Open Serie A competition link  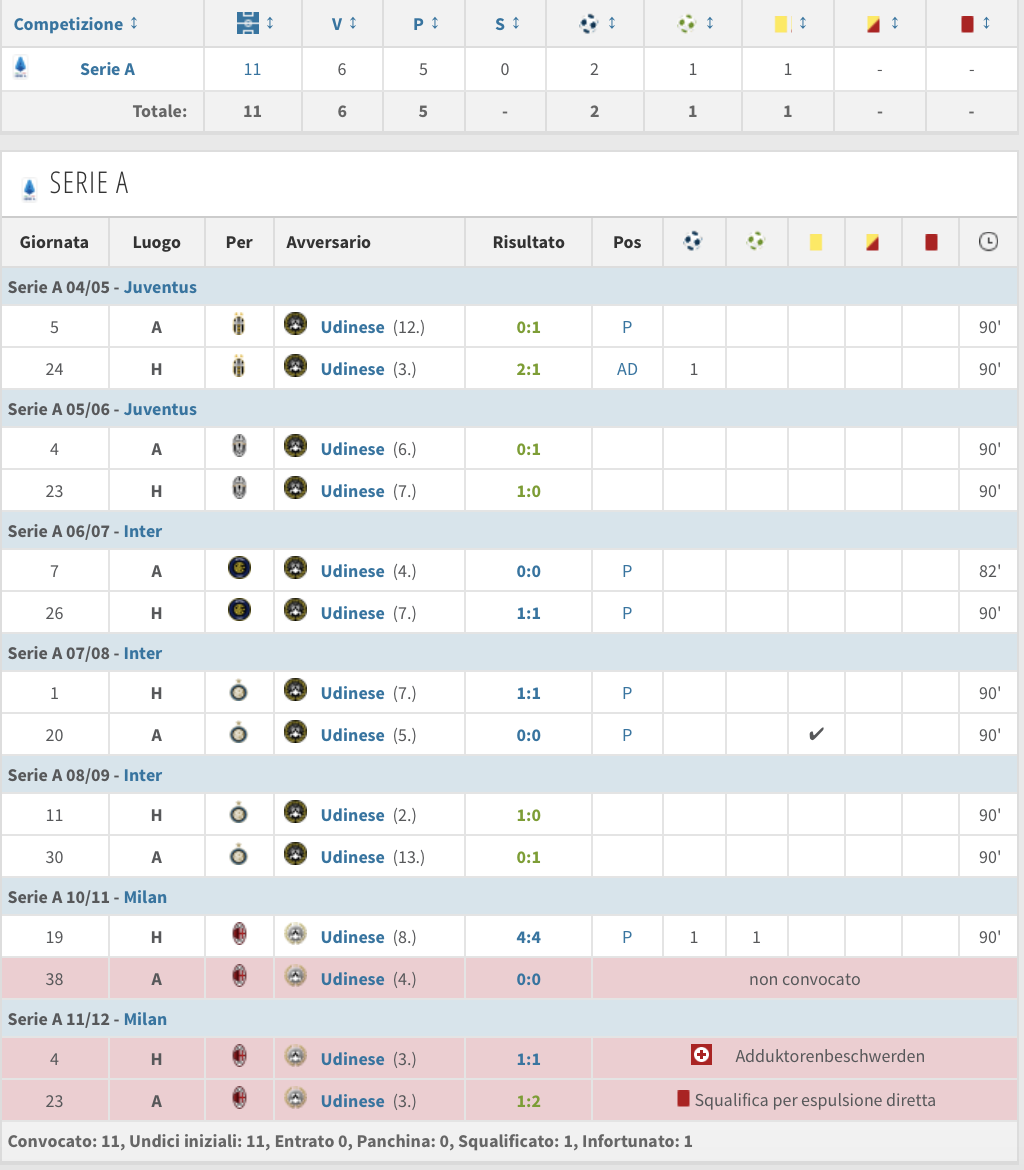click(107, 69)
